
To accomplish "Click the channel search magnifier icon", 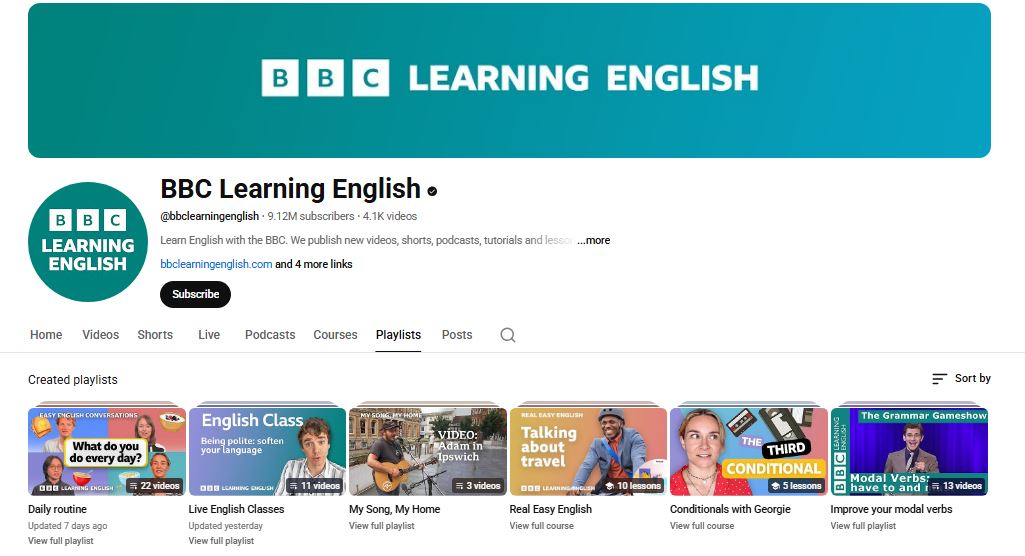I will click(508, 335).
